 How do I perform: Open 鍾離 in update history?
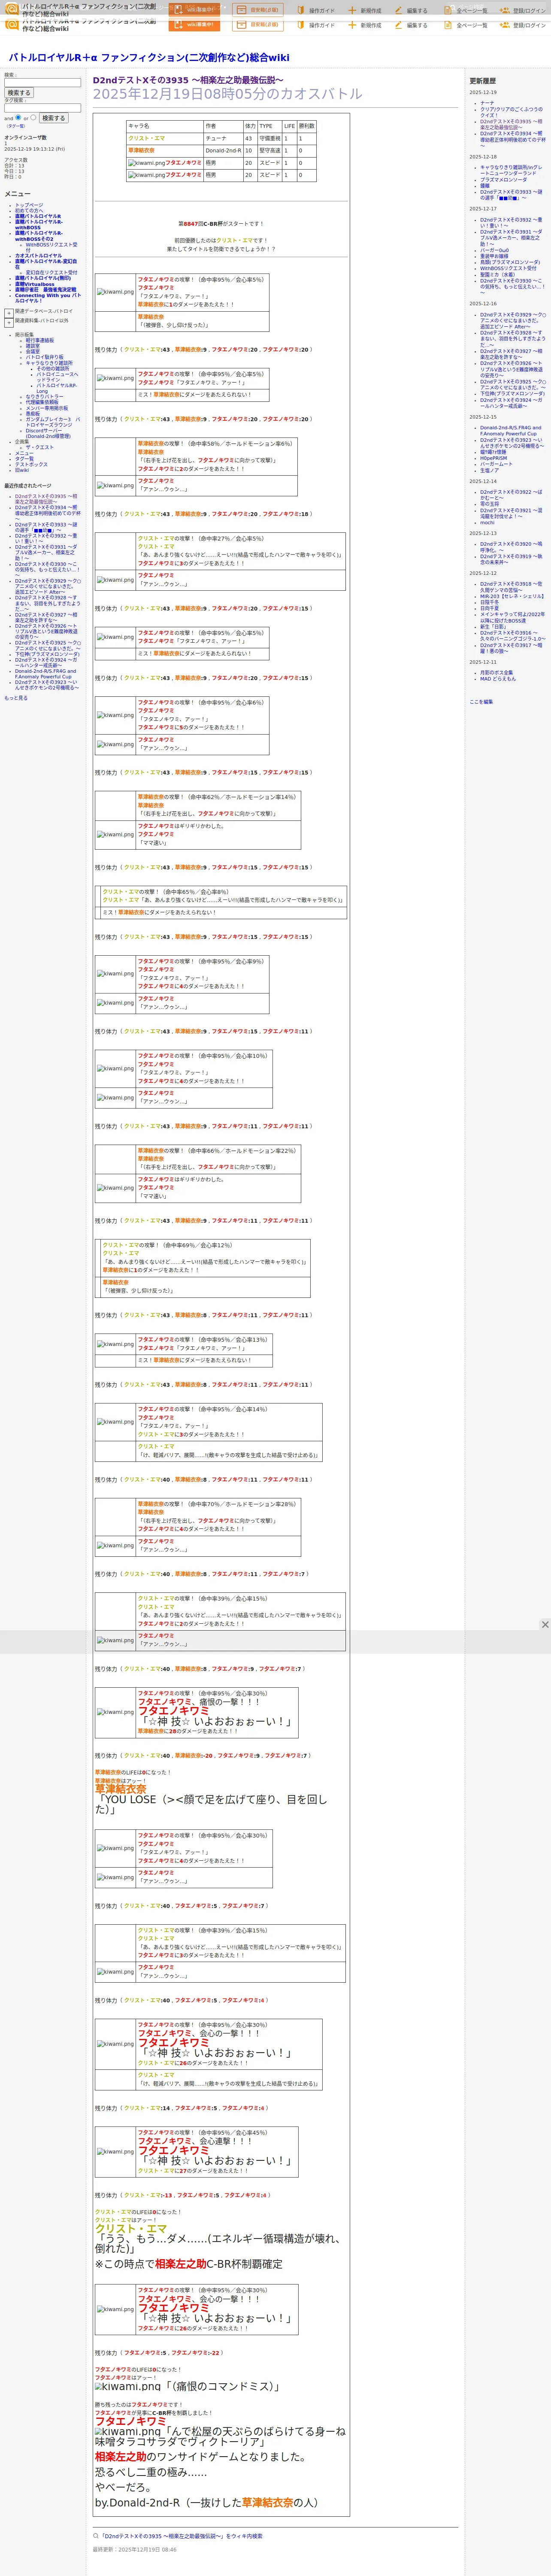485,185
